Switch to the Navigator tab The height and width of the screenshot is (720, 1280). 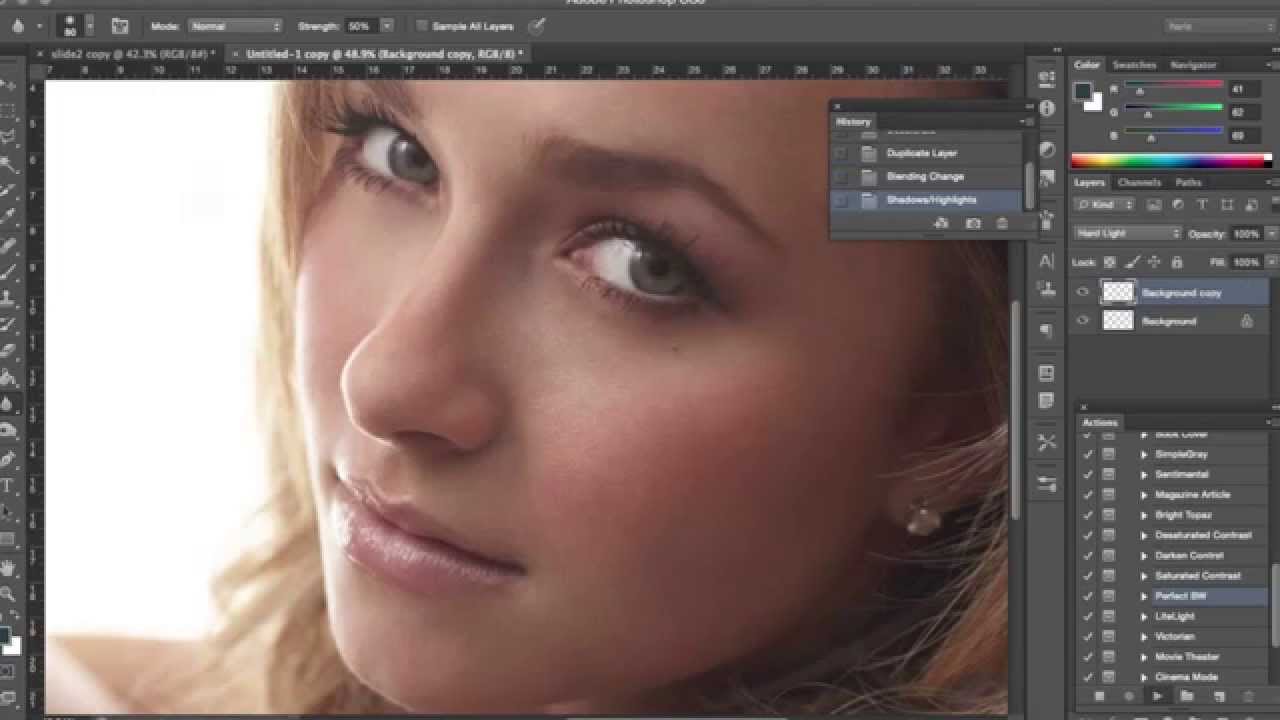pyautogui.click(x=1193, y=65)
